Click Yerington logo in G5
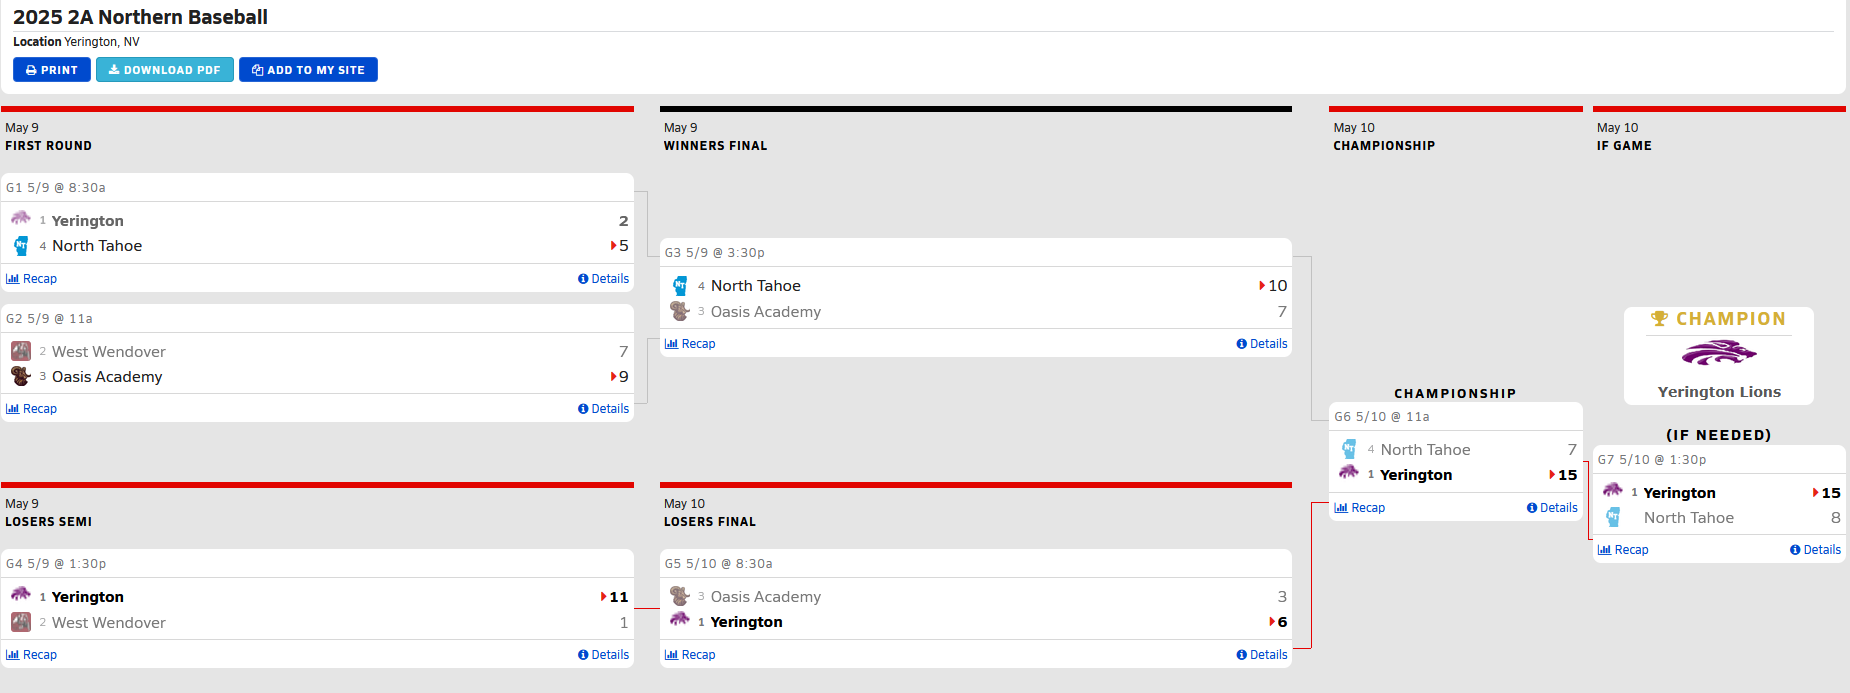 [680, 620]
